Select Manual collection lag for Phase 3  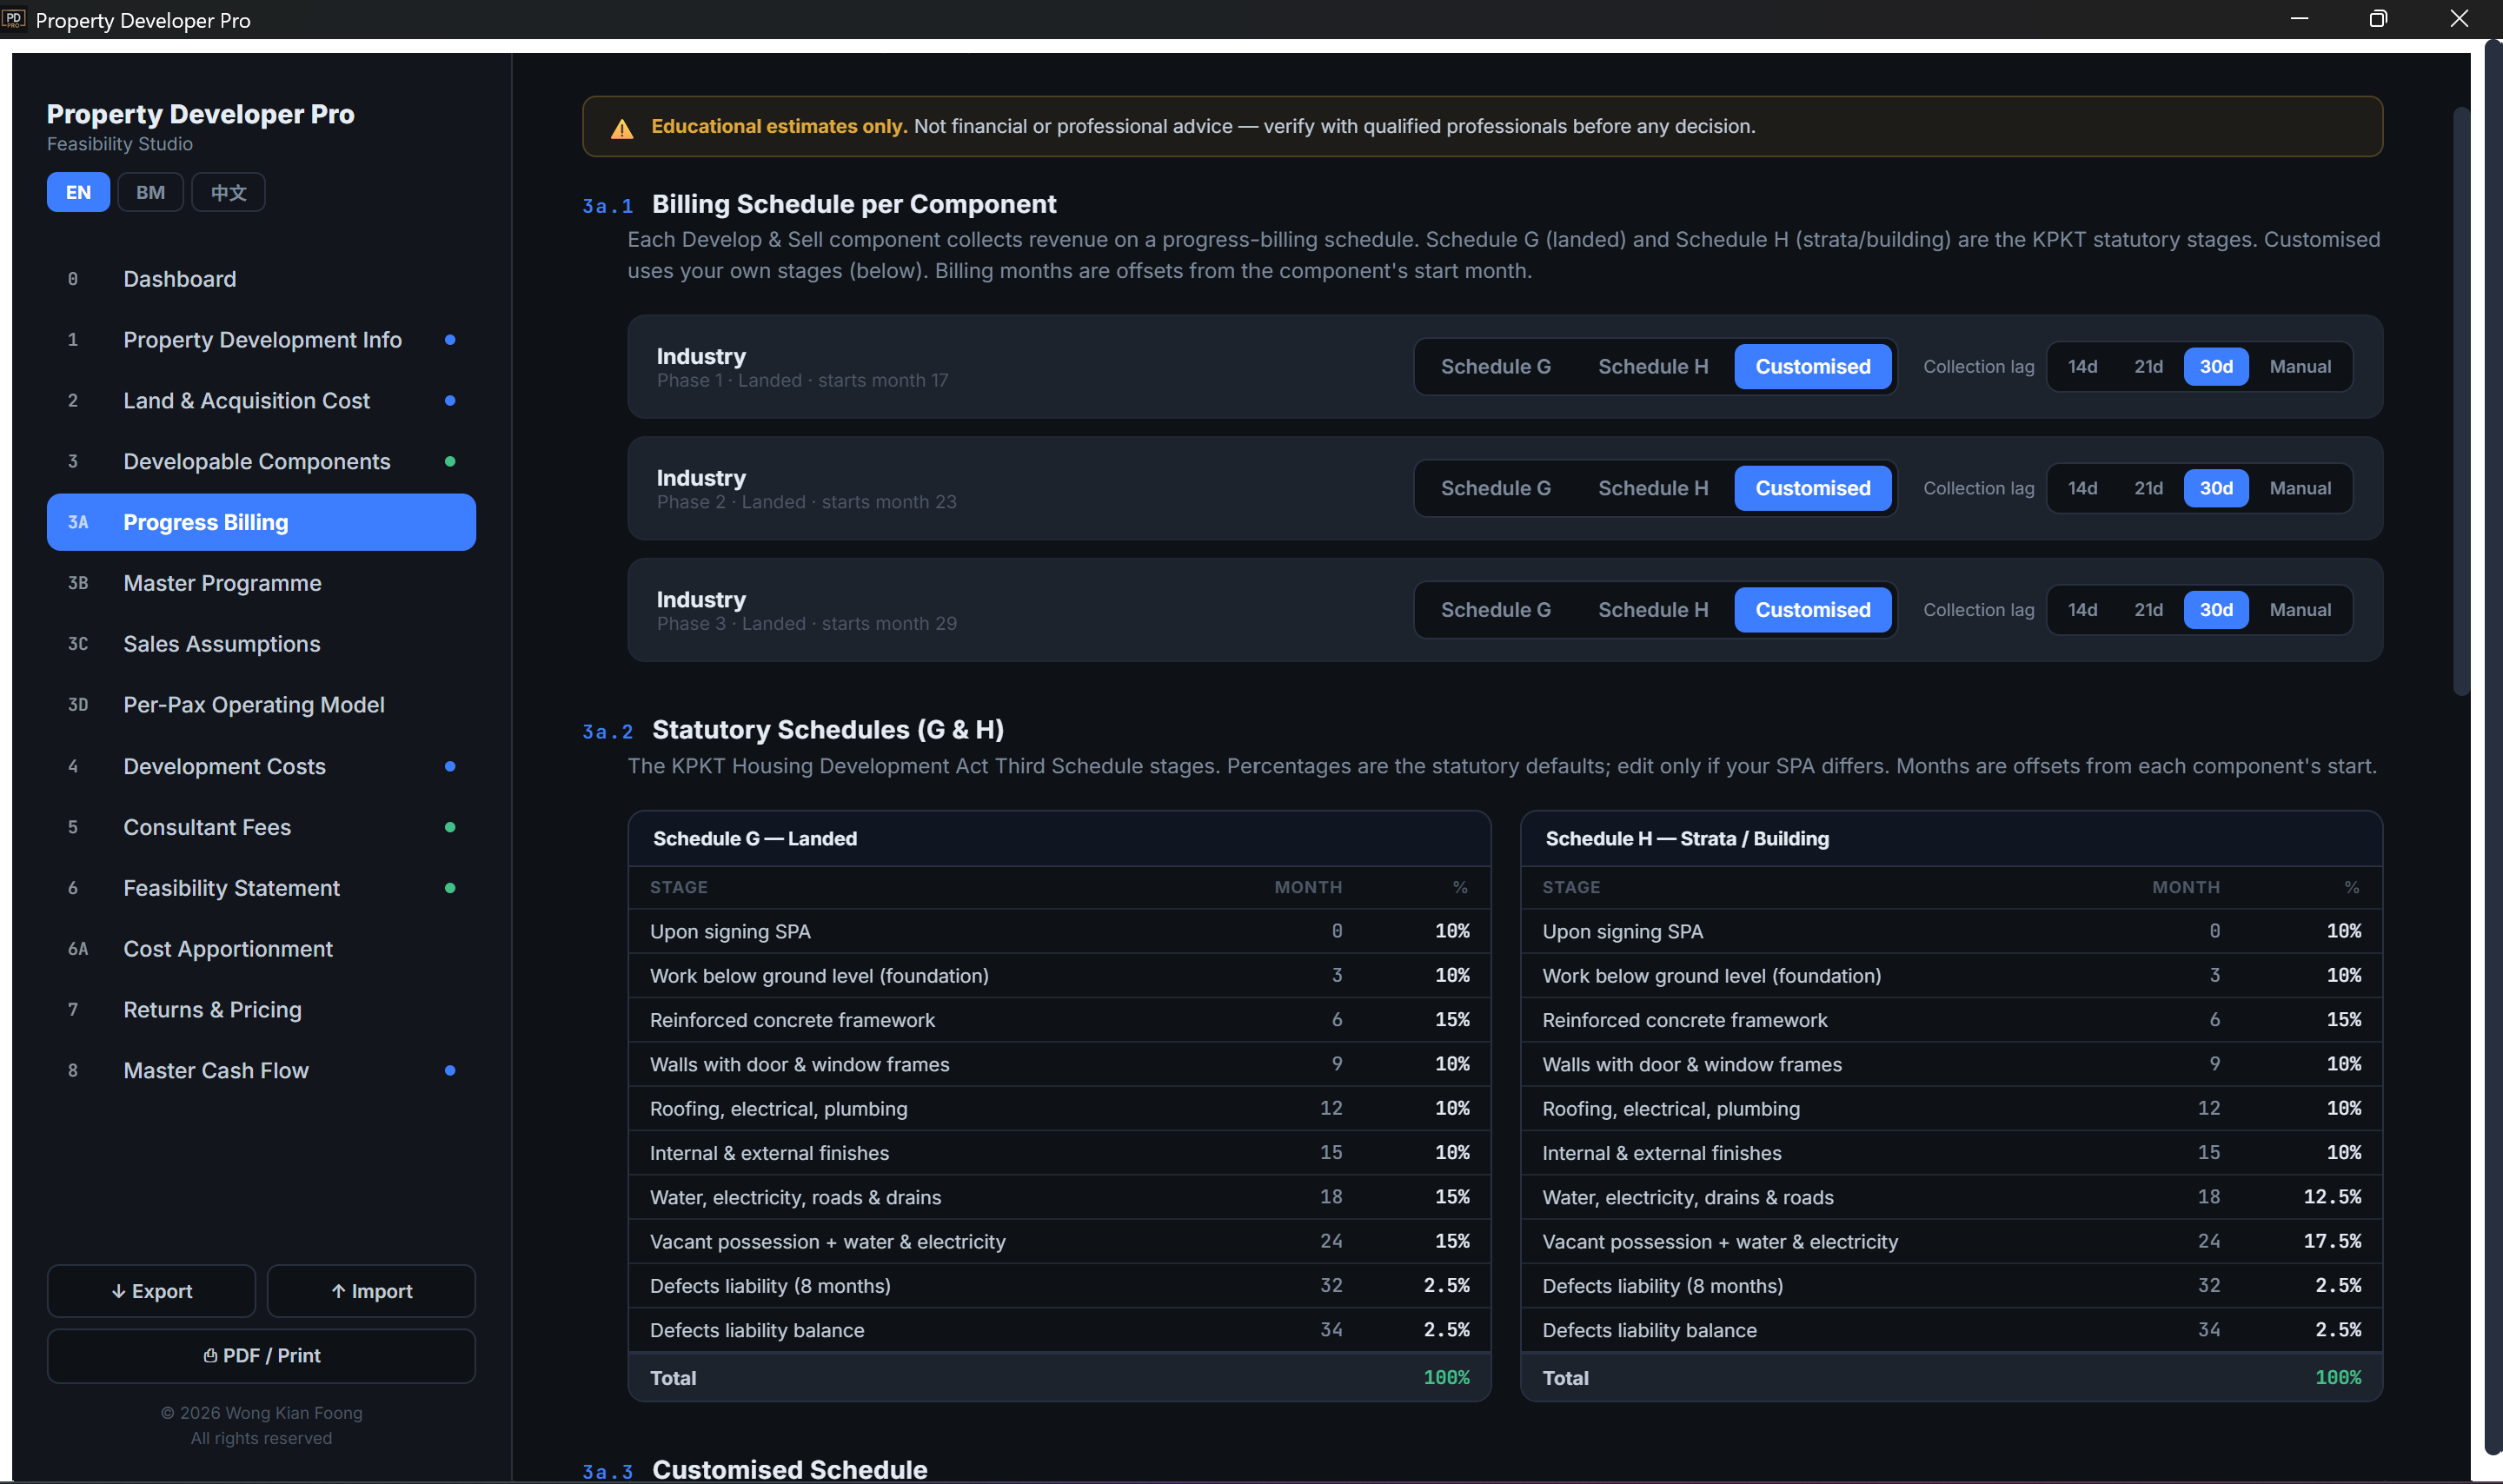pos(2300,610)
